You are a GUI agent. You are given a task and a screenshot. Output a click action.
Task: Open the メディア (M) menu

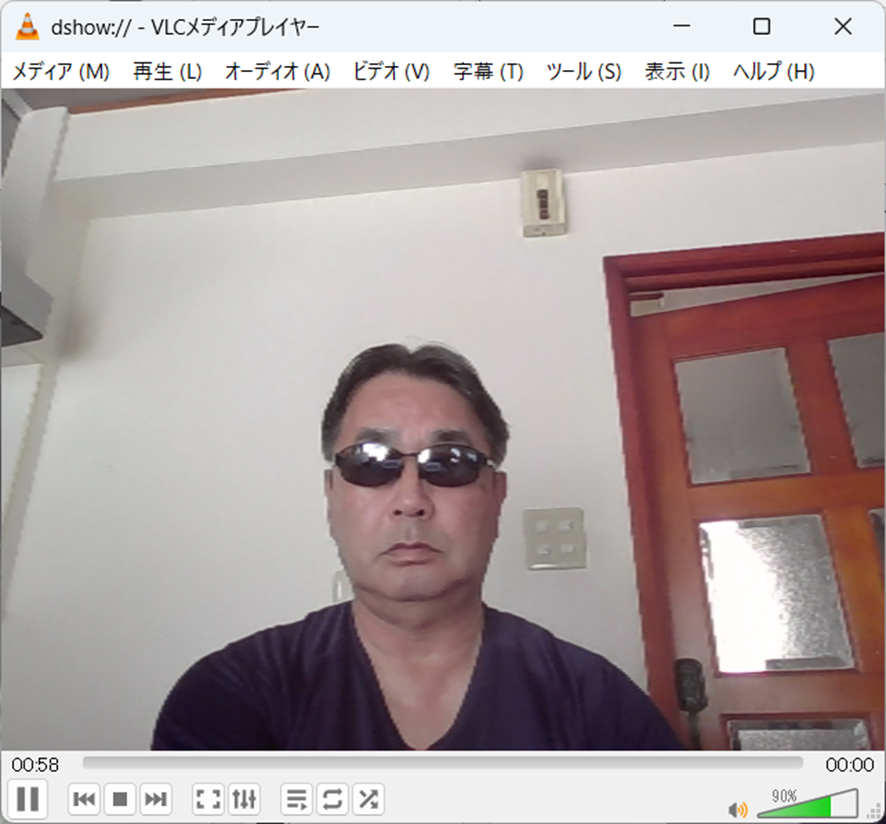[x=61, y=71]
